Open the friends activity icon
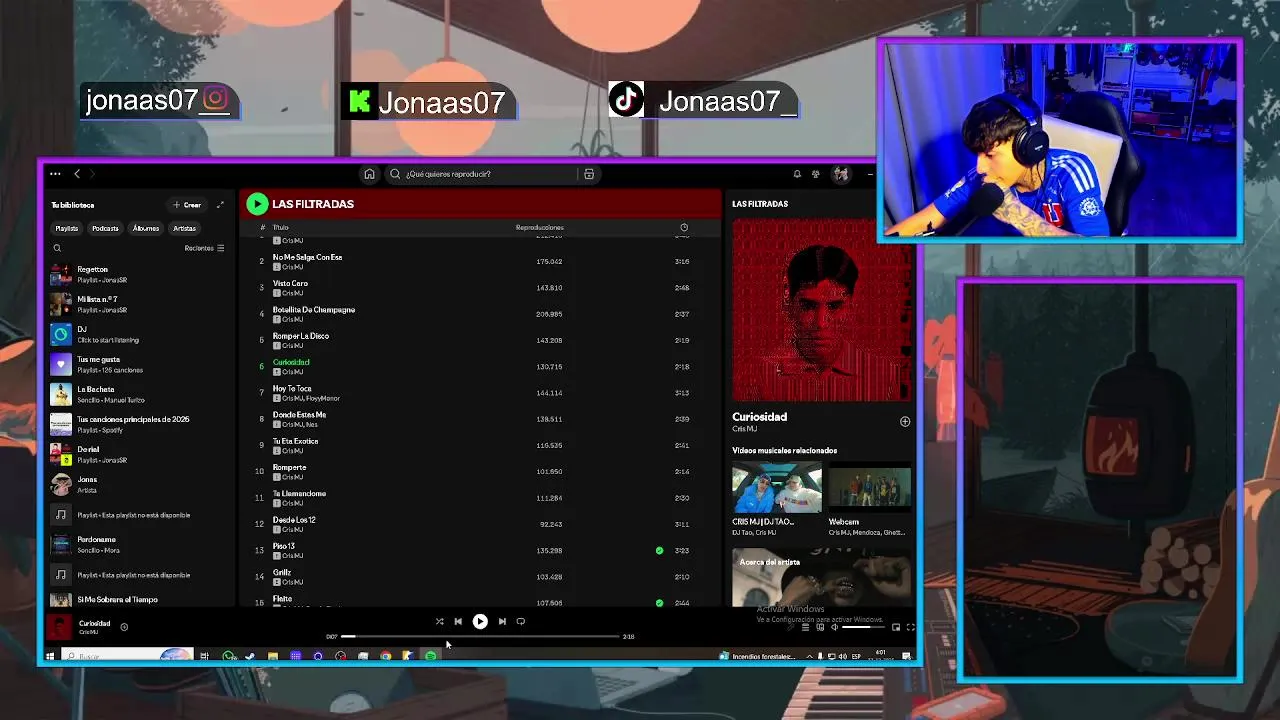The height and width of the screenshot is (720, 1280). (816, 174)
